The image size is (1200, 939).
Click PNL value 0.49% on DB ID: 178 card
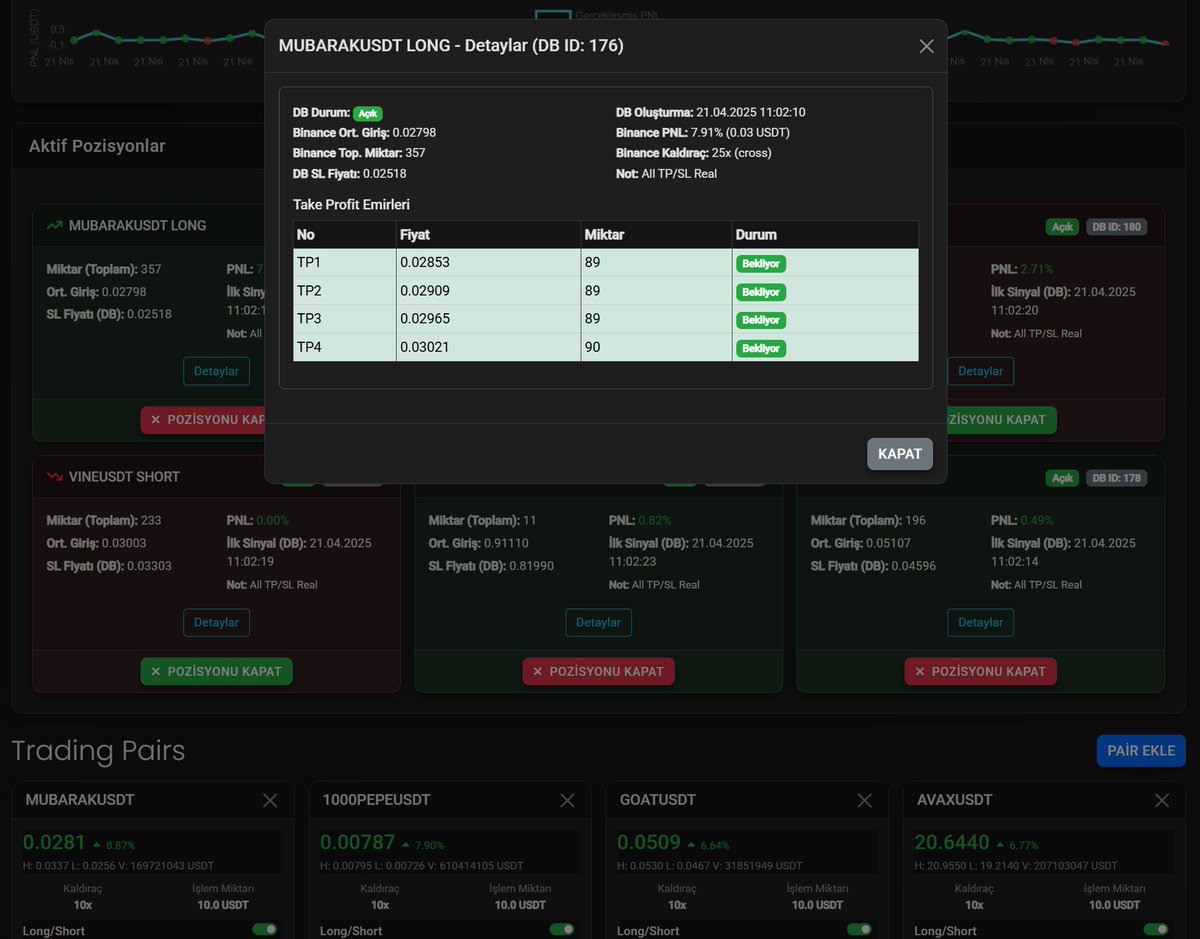(1037, 521)
